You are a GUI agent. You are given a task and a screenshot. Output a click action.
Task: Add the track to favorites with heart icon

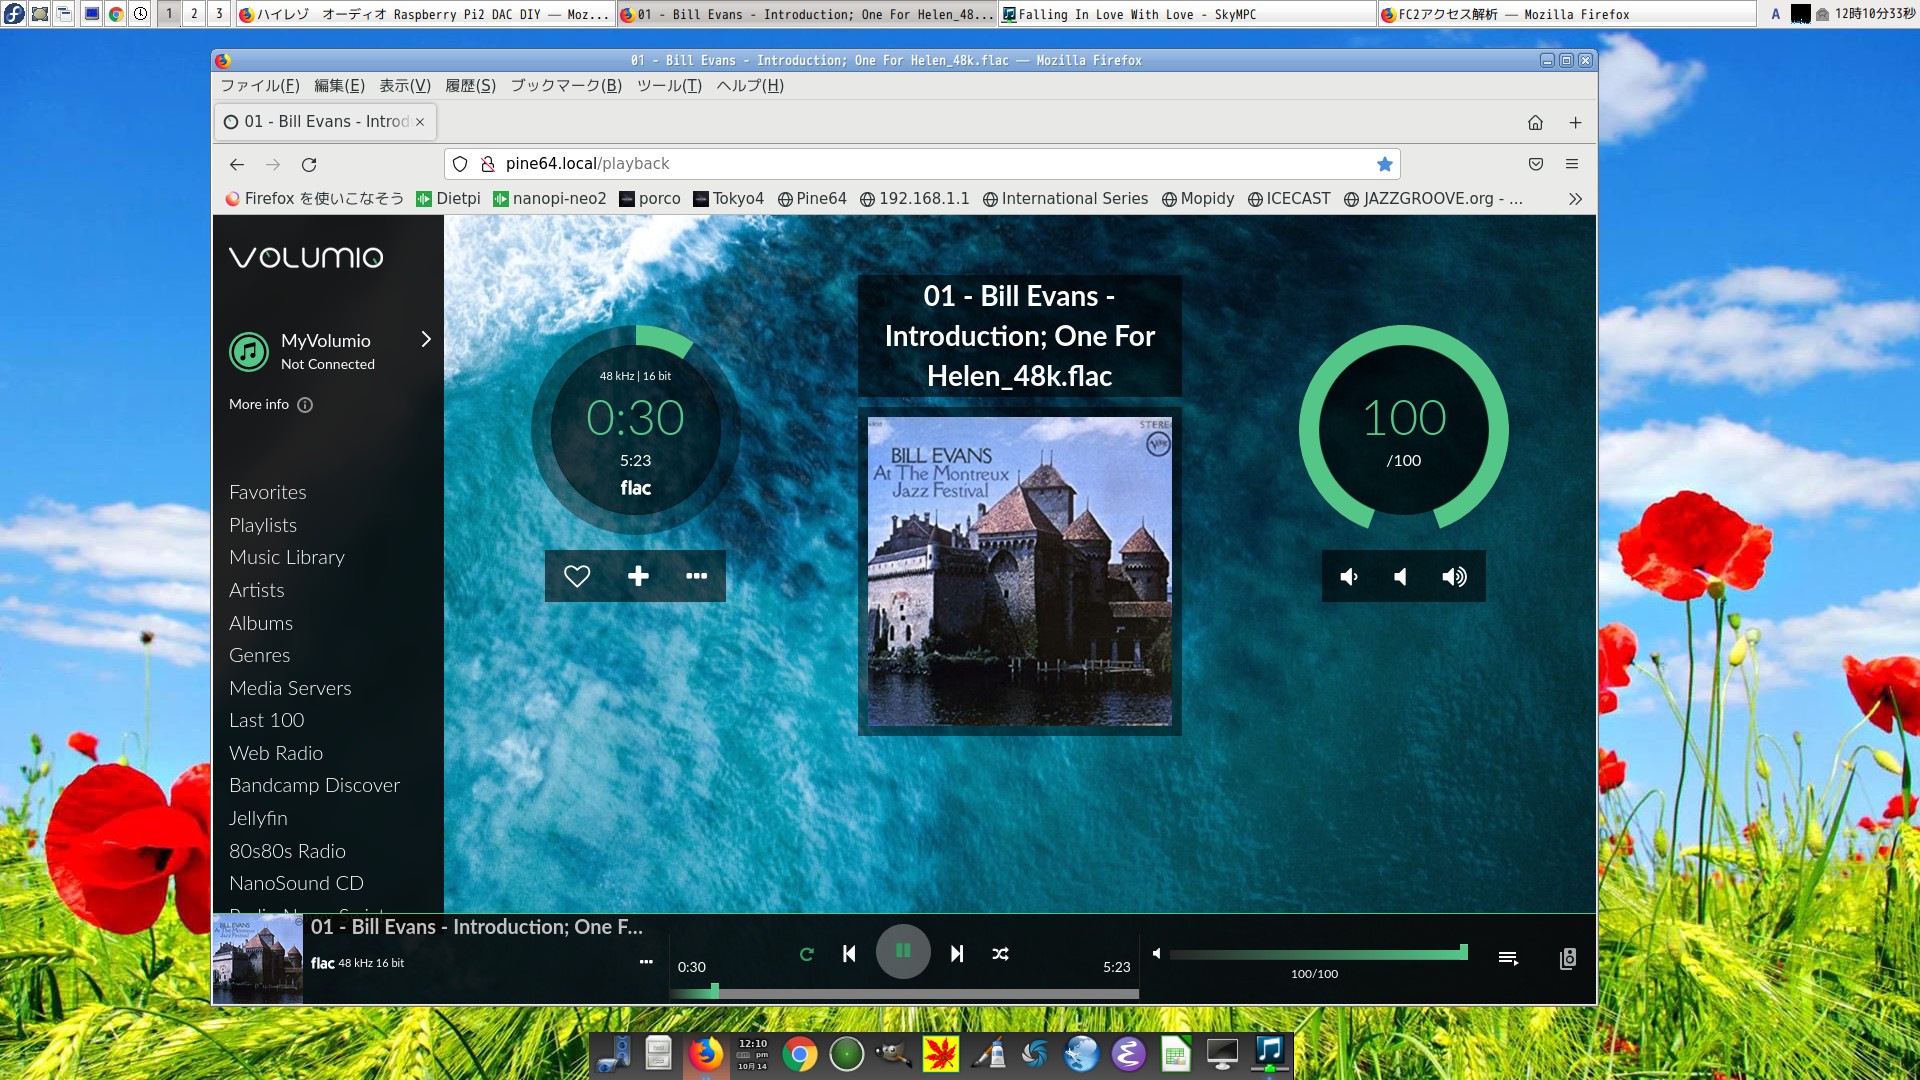point(577,576)
